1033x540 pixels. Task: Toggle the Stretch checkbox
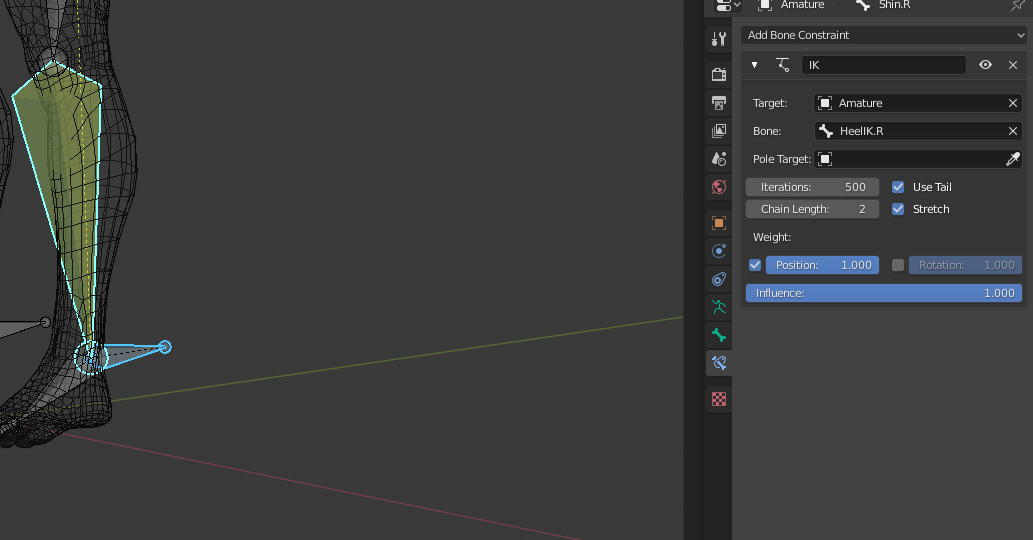(x=898, y=209)
